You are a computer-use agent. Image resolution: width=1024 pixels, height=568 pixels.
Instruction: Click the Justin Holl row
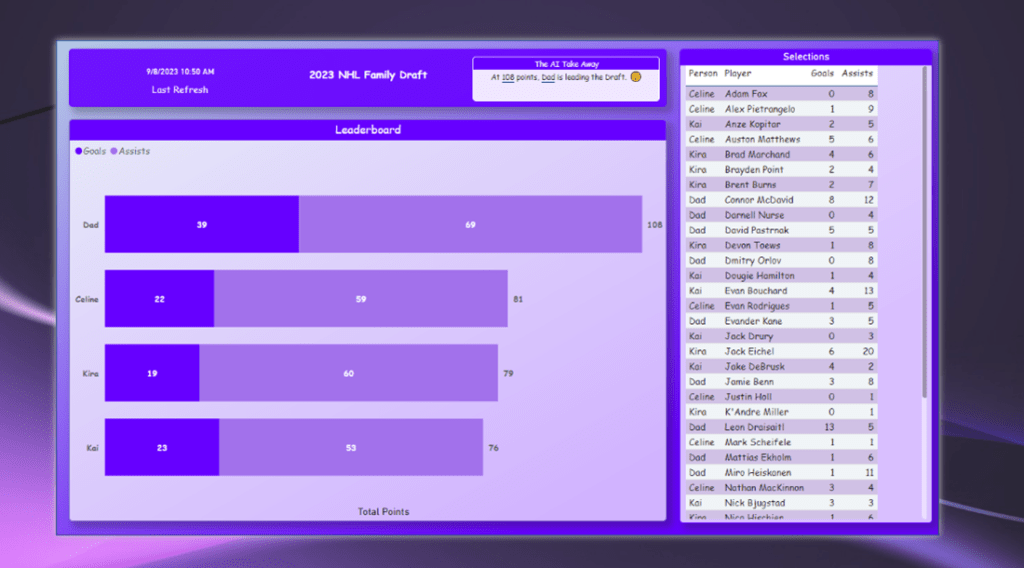[782, 397]
